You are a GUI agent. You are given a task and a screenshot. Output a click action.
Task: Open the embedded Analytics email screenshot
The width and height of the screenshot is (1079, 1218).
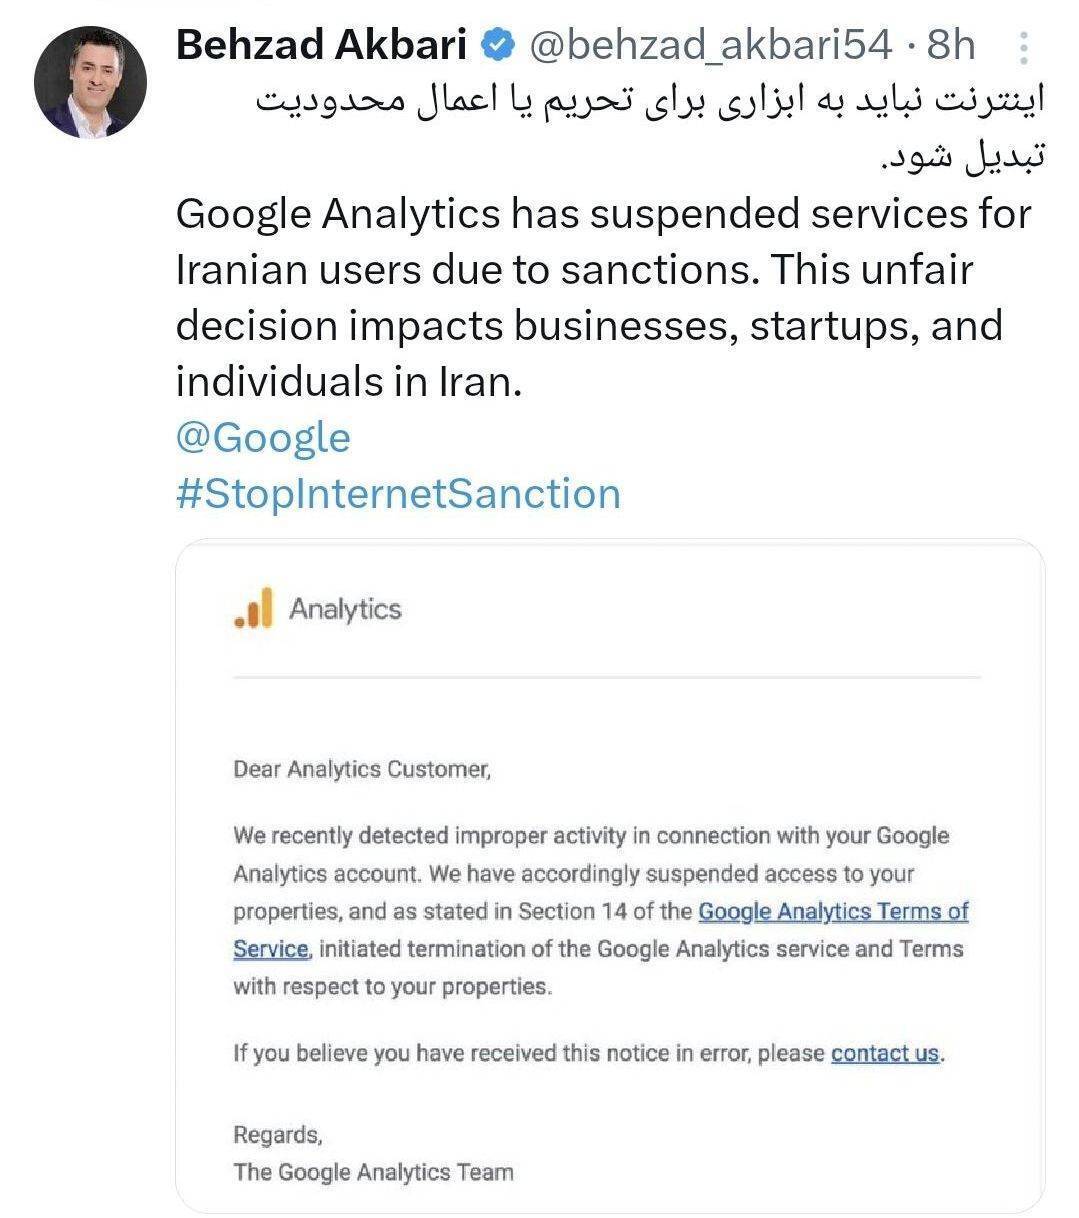tap(610, 880)
